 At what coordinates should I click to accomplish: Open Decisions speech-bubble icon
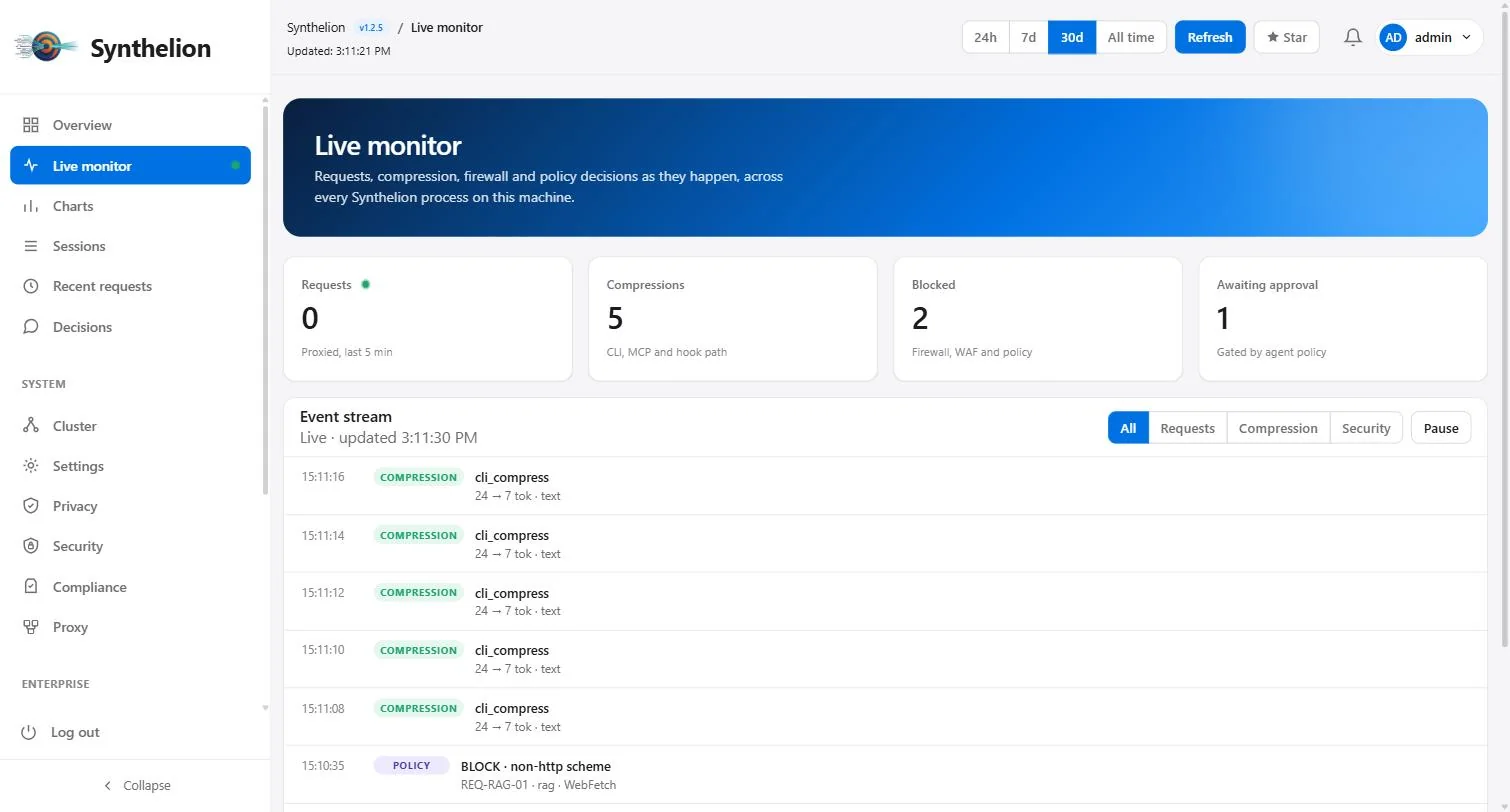click(31, 327)
